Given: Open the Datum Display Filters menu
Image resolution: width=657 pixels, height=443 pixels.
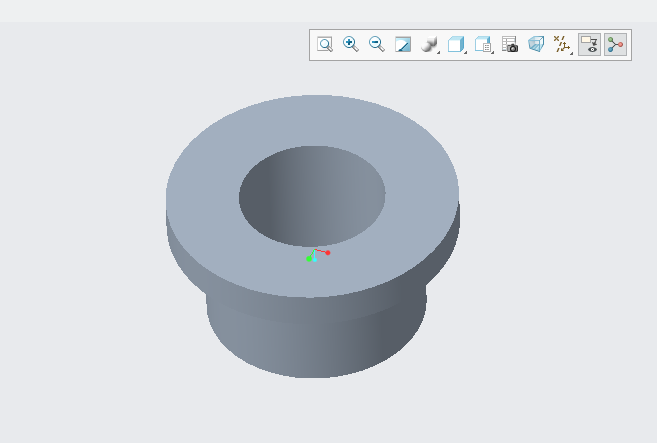Looking at the screenshot, I should pyautogui.click(x=562, y=44).
